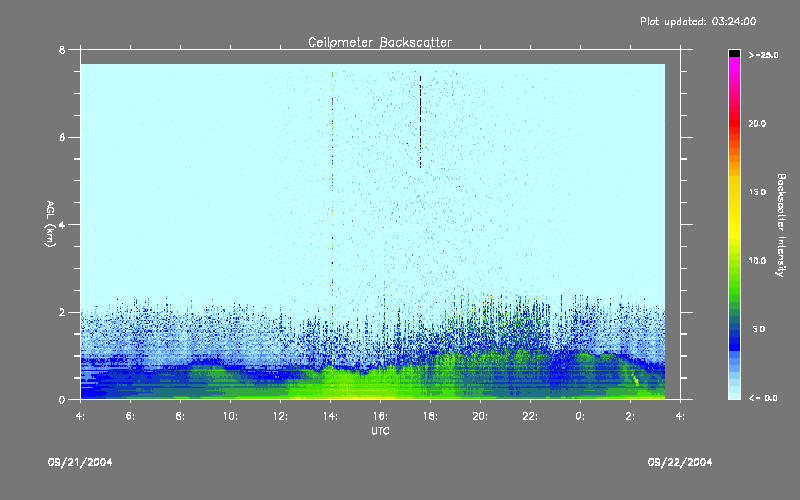Click the "20:" UTC tick label
This screenshot has width=800, height=500.
point(480,416)
